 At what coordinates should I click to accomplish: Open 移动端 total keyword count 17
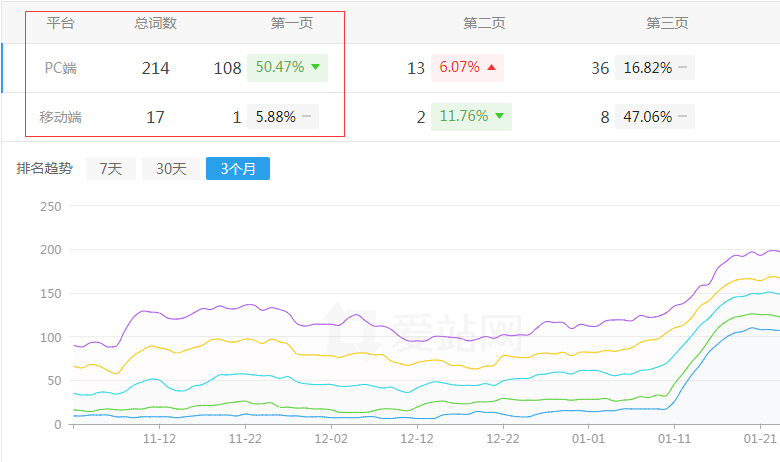click(155, 117)
